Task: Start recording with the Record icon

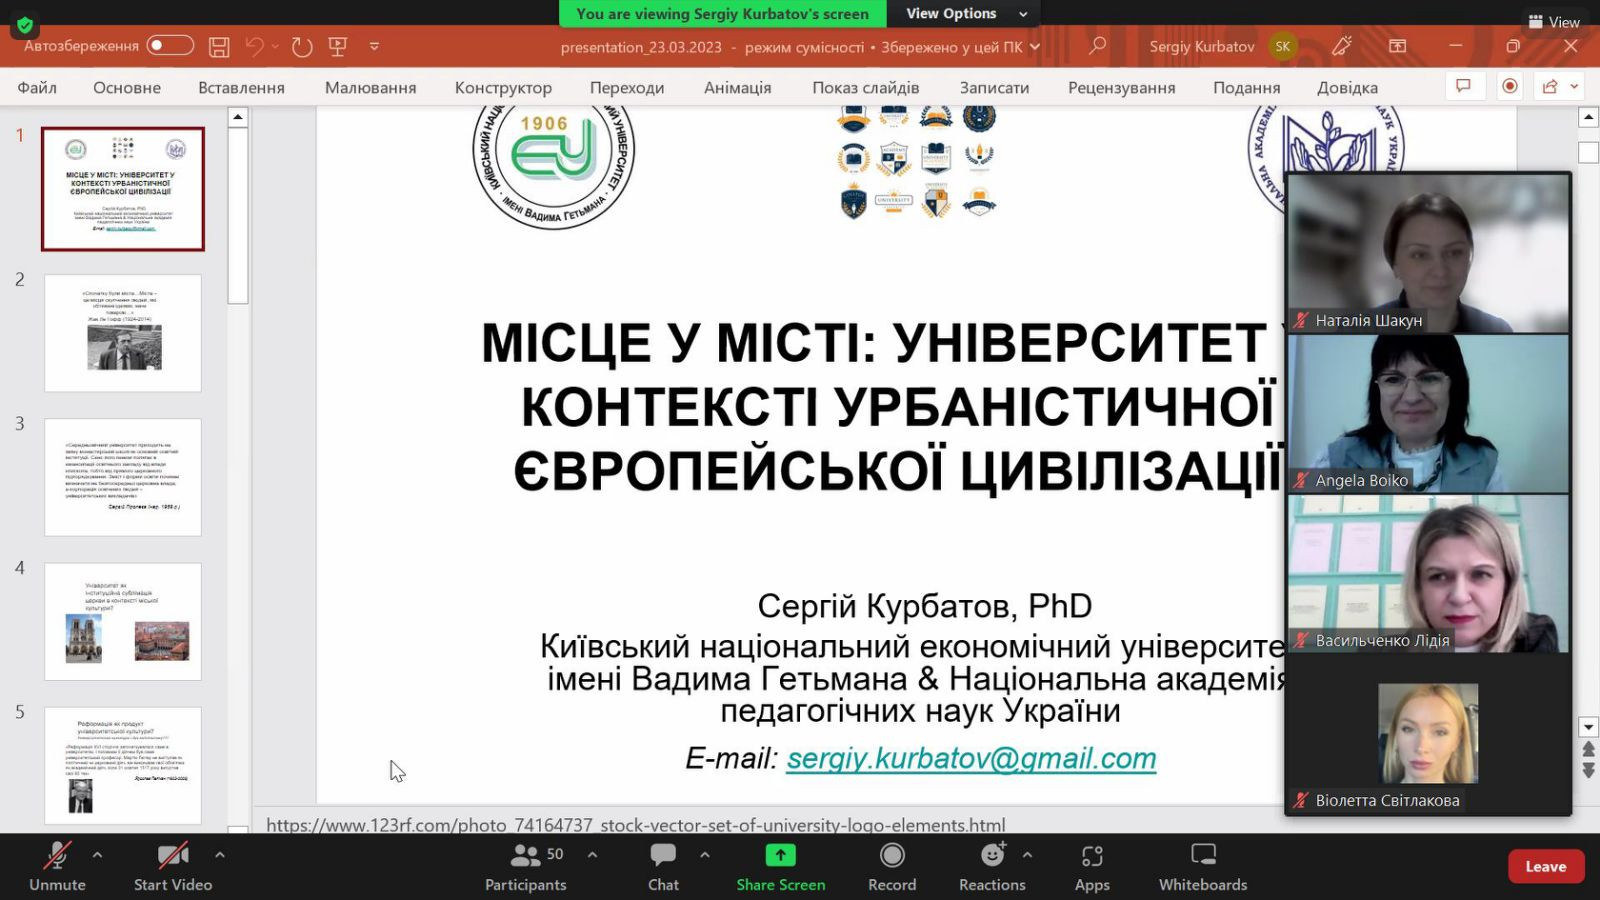Action: click(x=892, y=856)
